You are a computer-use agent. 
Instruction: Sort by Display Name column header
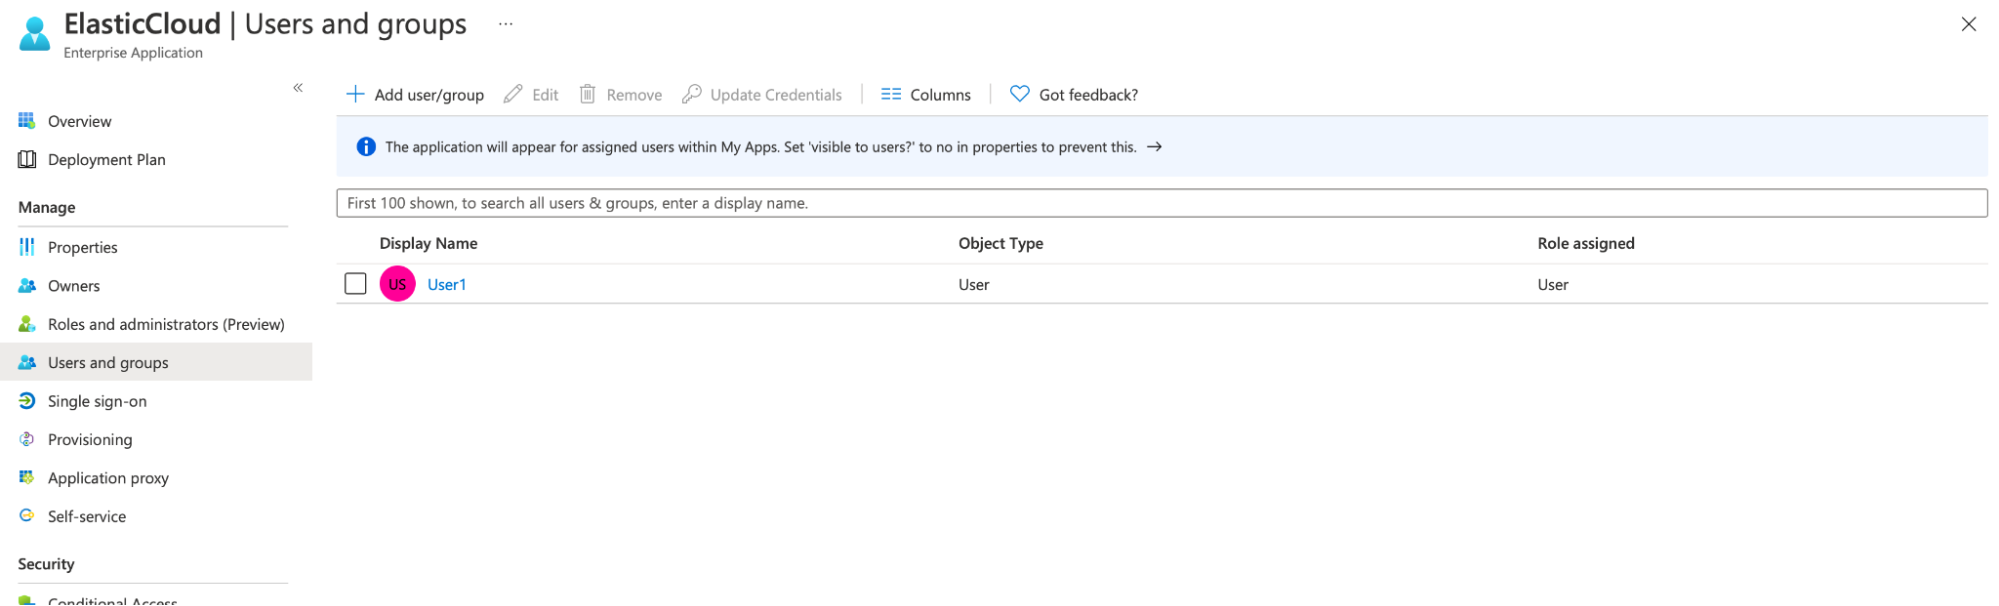click(x=428, y=243)
